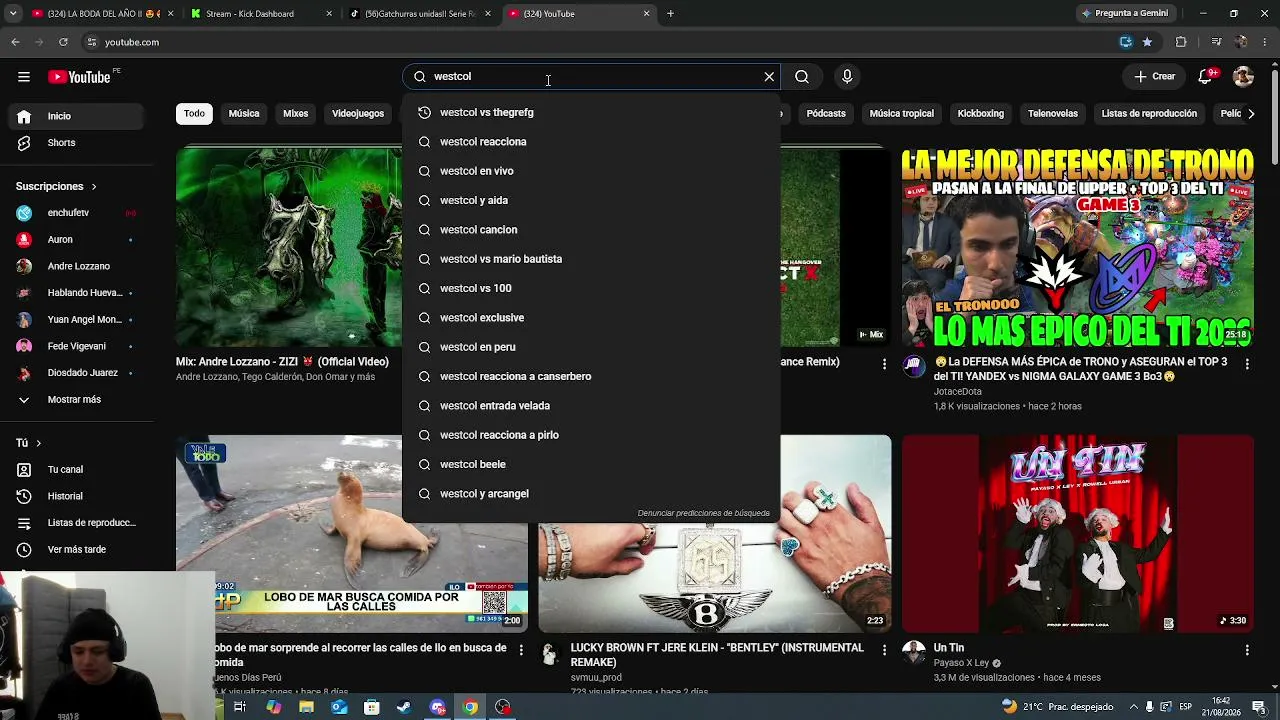Open the browser extensions puzzle icon
Image resolution: width=1280 pixels, height=720 pixels.
click(x=1181, y=42)
